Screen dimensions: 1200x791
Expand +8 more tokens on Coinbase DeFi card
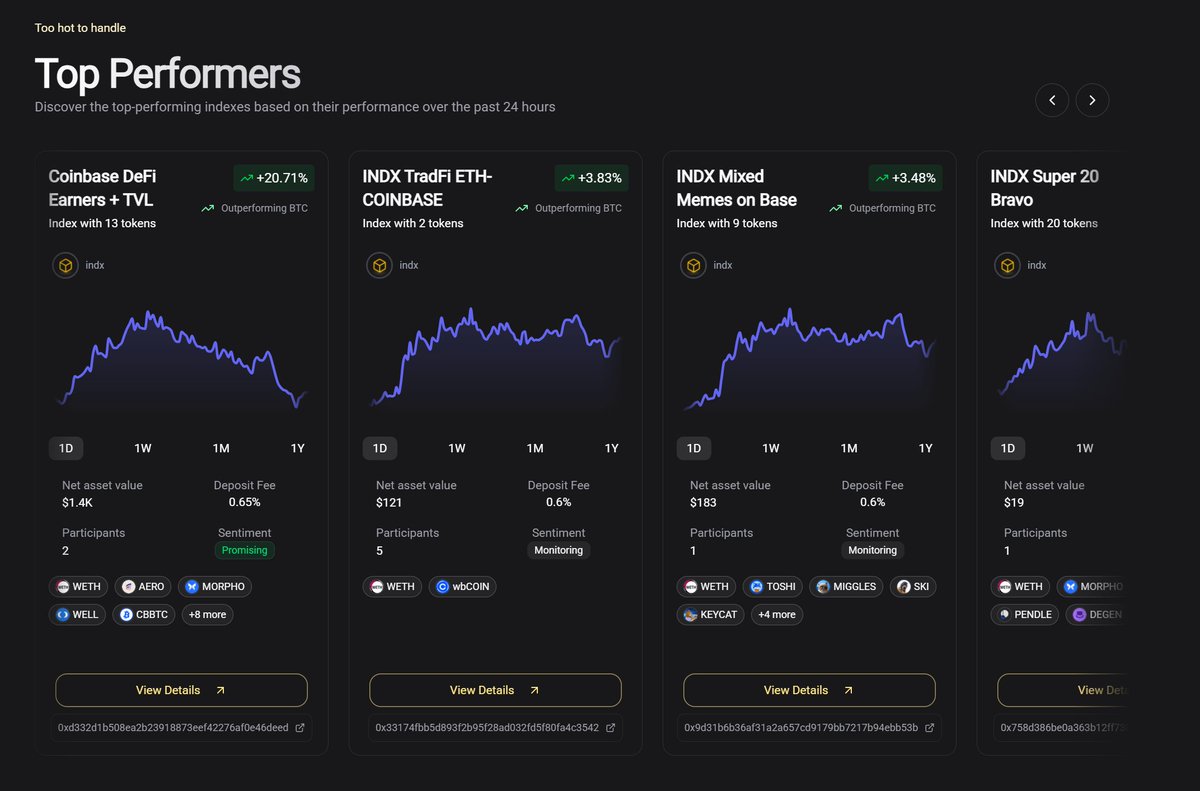[207, 614]
